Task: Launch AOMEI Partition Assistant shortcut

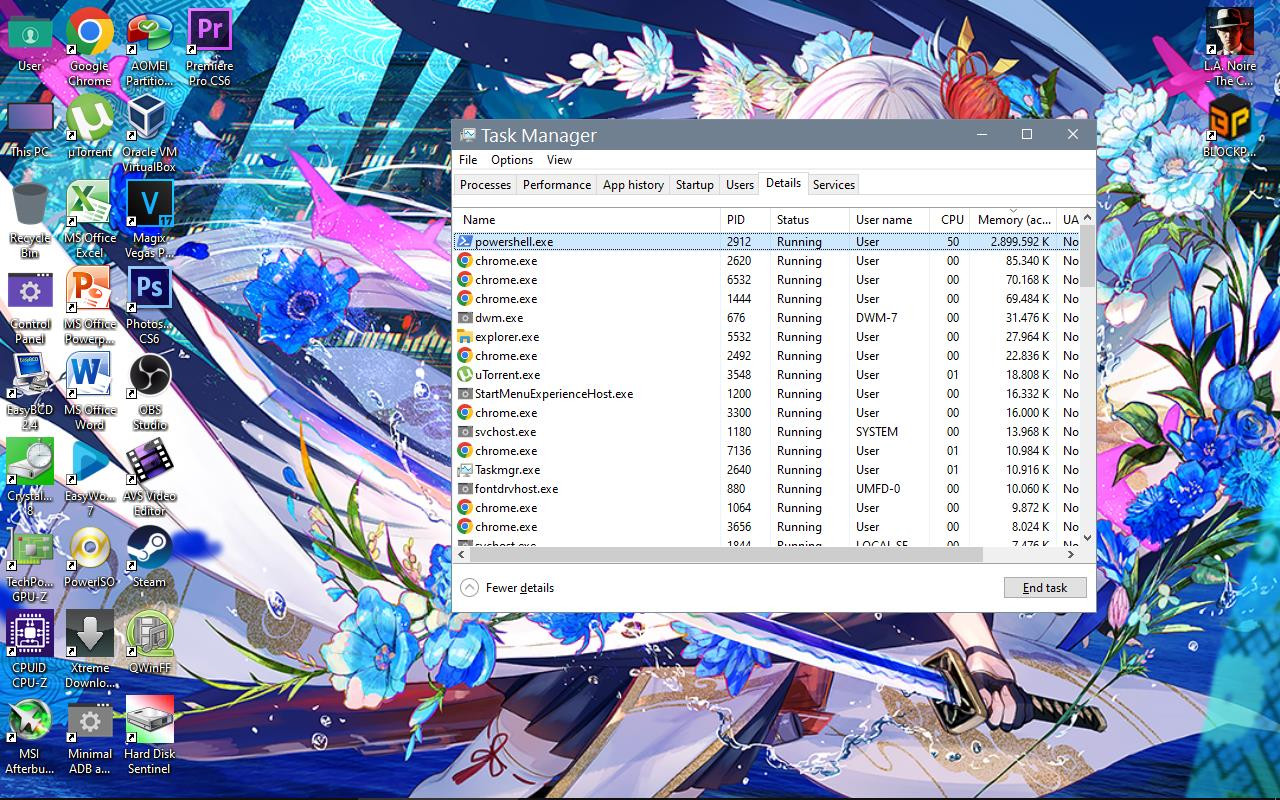Action: 149,48
